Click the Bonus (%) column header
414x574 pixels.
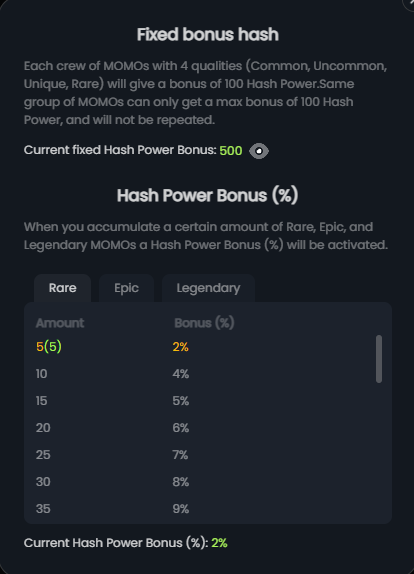[x=204, y=323]
